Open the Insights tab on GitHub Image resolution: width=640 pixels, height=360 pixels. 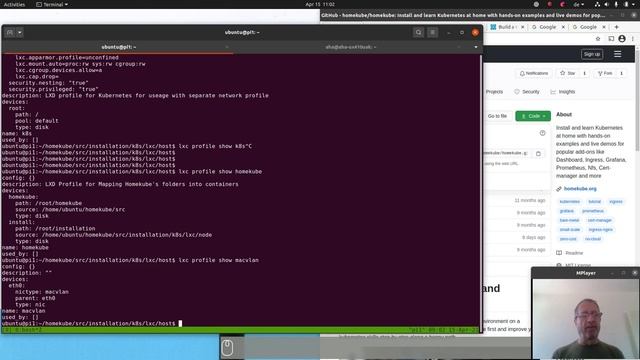tap(563, 92)
